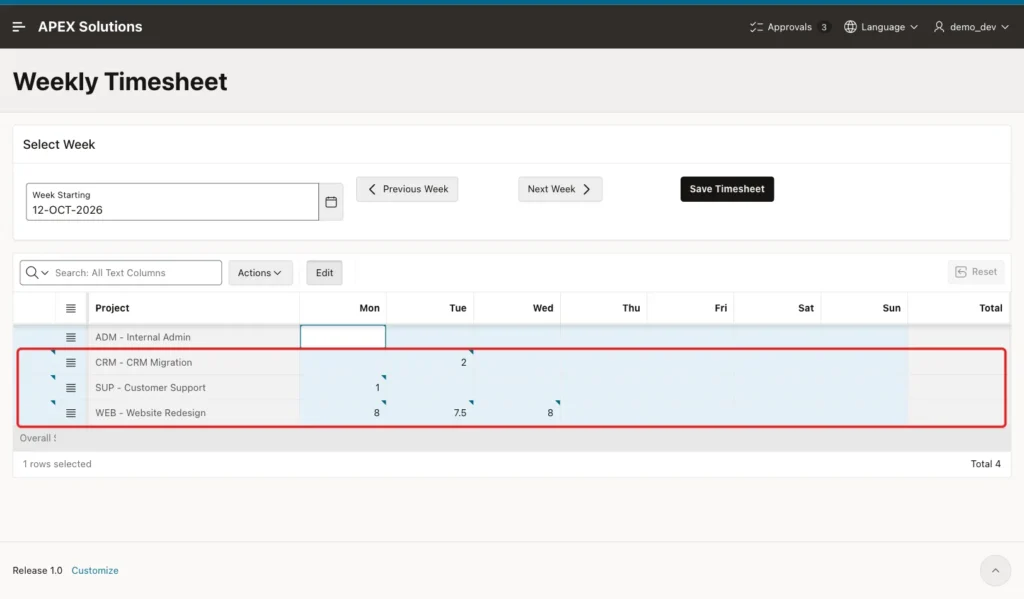Screen dimensions: 1024x599
Task: Click the Reset button's undo icon
Action: [961, 272]
